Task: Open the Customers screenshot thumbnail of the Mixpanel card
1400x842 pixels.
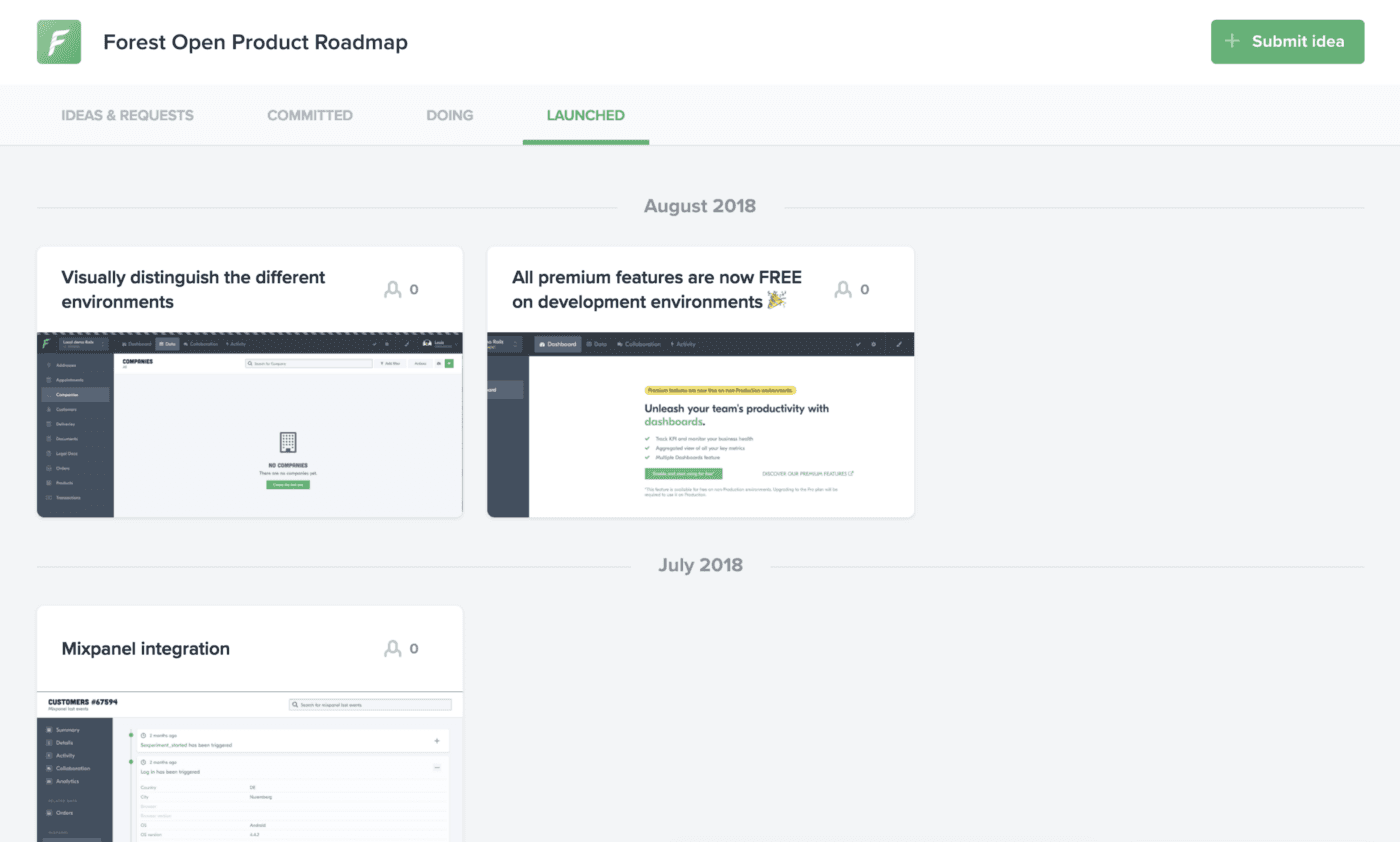Action: (250, 767)
